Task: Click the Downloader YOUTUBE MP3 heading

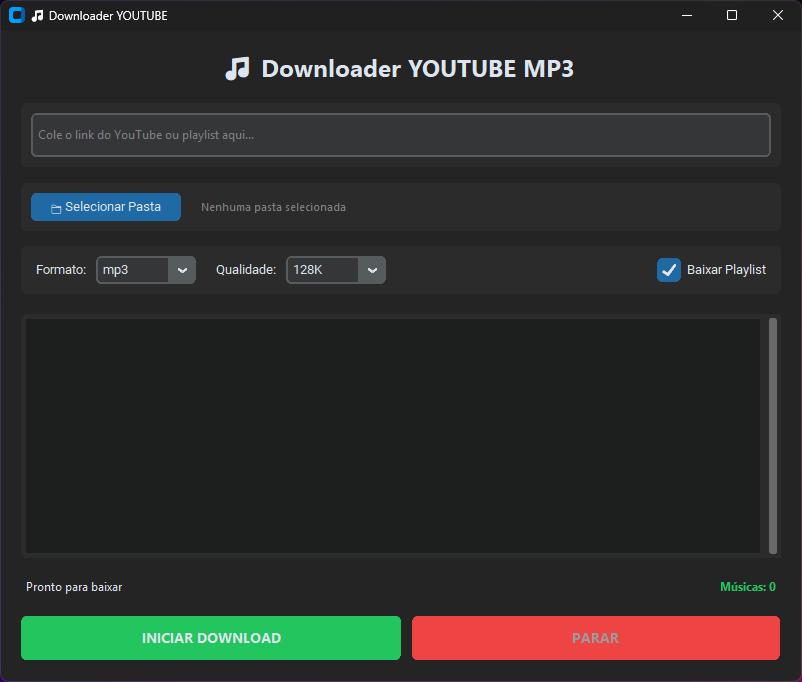Action: (417, 69)
